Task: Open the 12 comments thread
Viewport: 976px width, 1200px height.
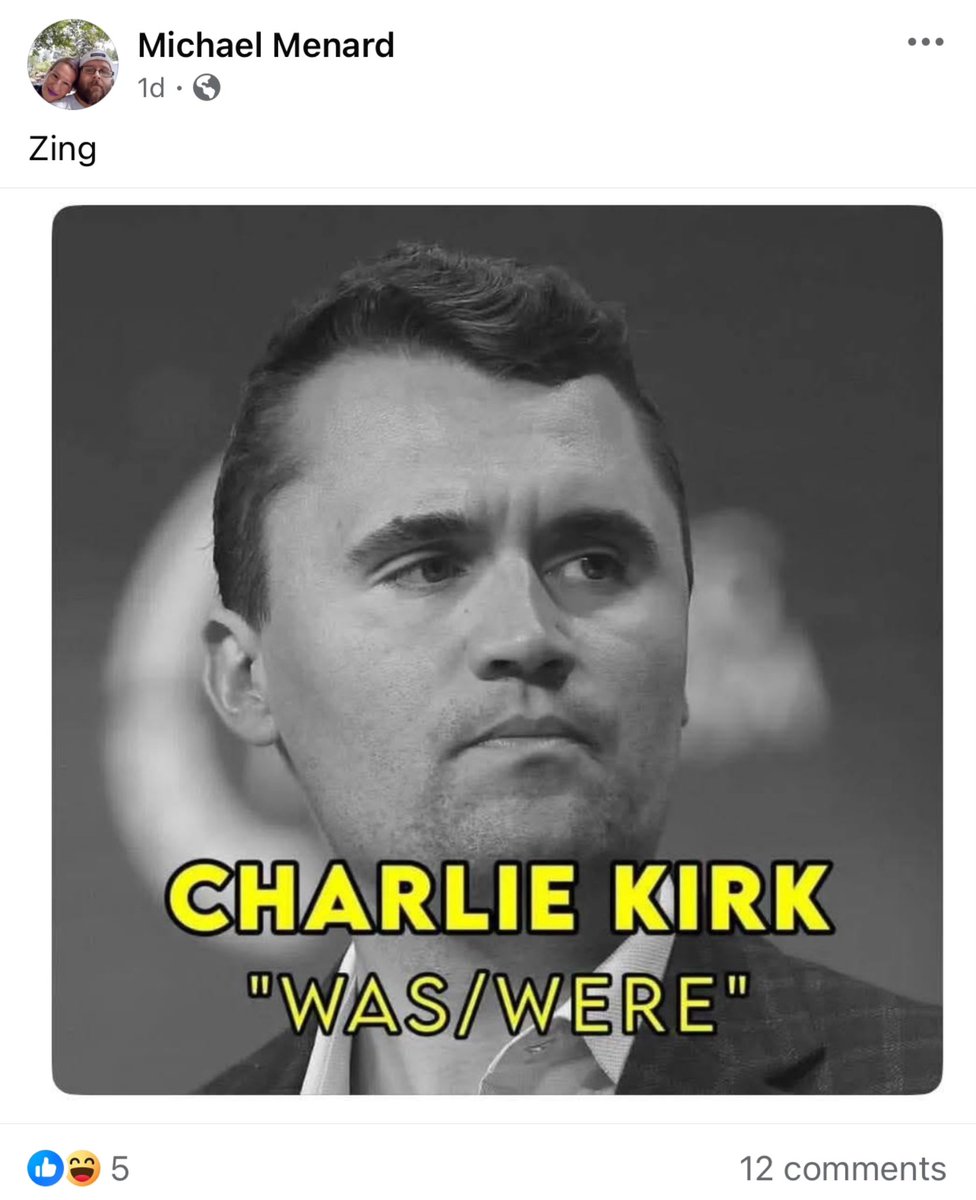Action: tap(842, 1168)
